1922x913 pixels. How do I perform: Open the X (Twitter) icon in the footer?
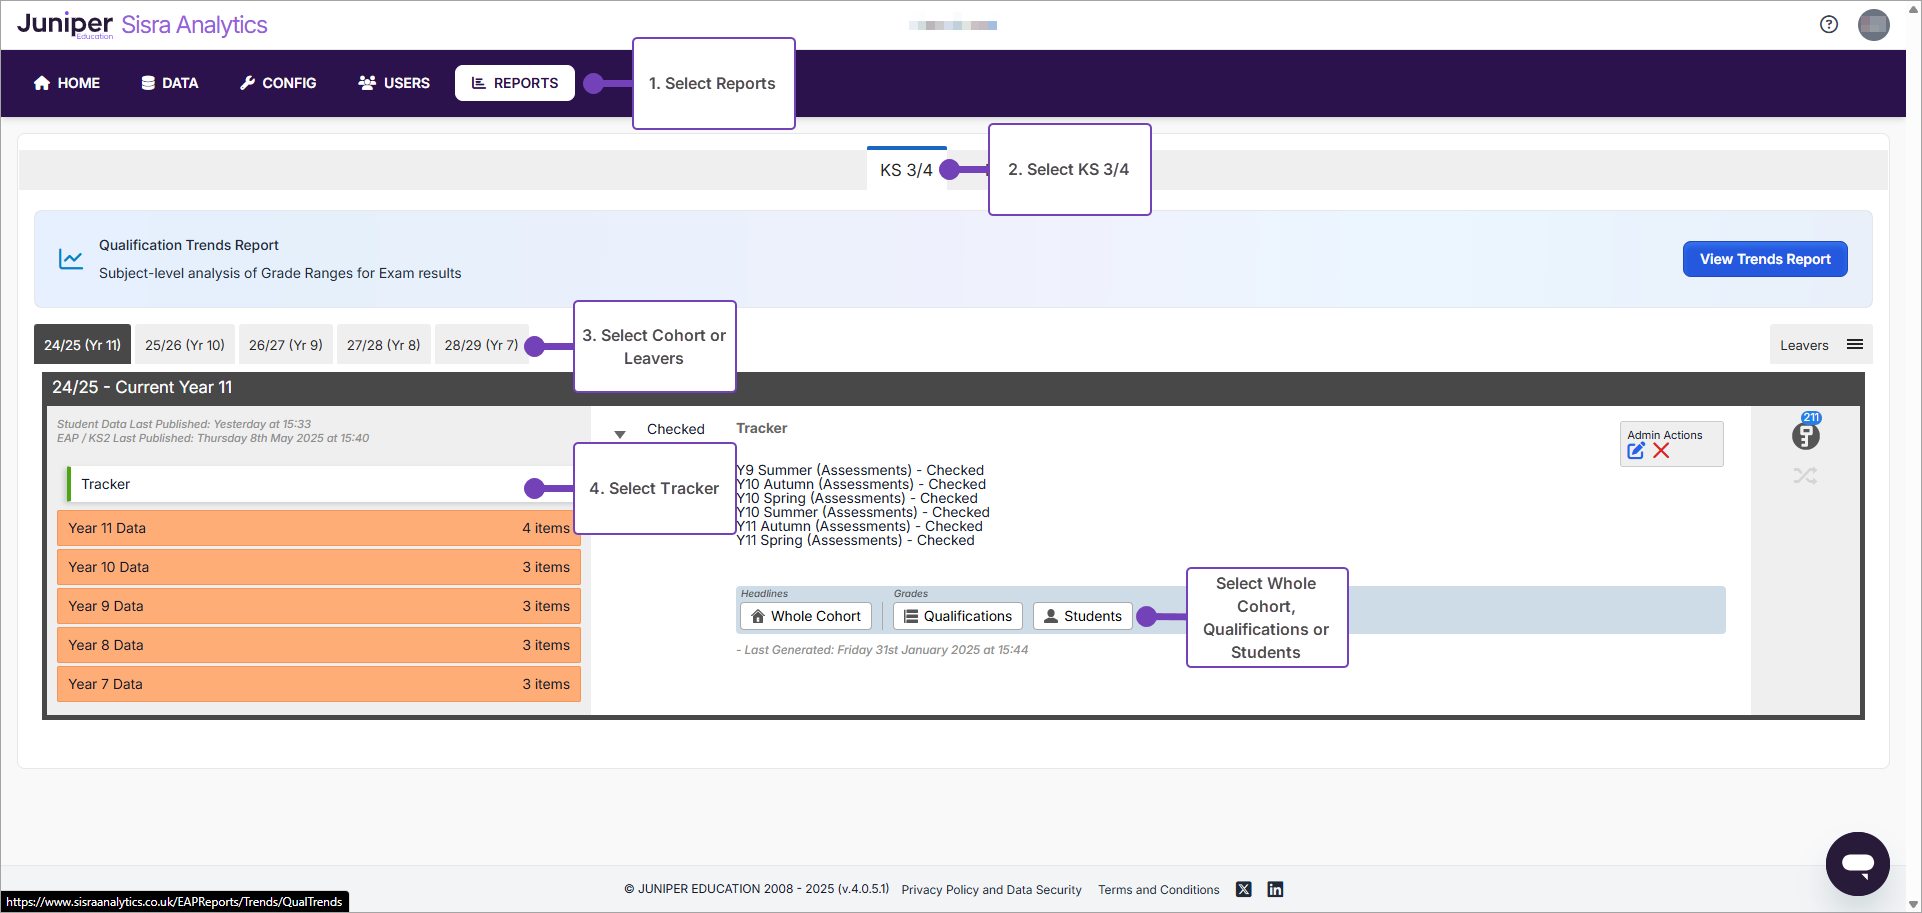click(1243, 889)
